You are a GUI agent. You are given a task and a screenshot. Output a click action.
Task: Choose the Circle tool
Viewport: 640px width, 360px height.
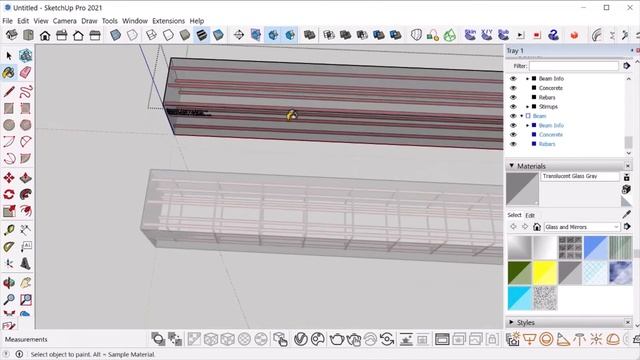(x=9, y=125)
